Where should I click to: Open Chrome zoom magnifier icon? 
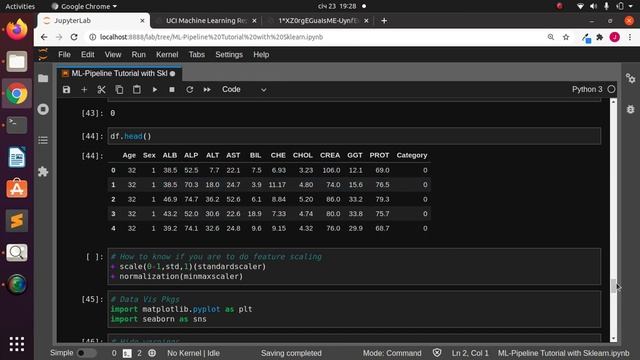pyautogui.click(x=551, y=37)
